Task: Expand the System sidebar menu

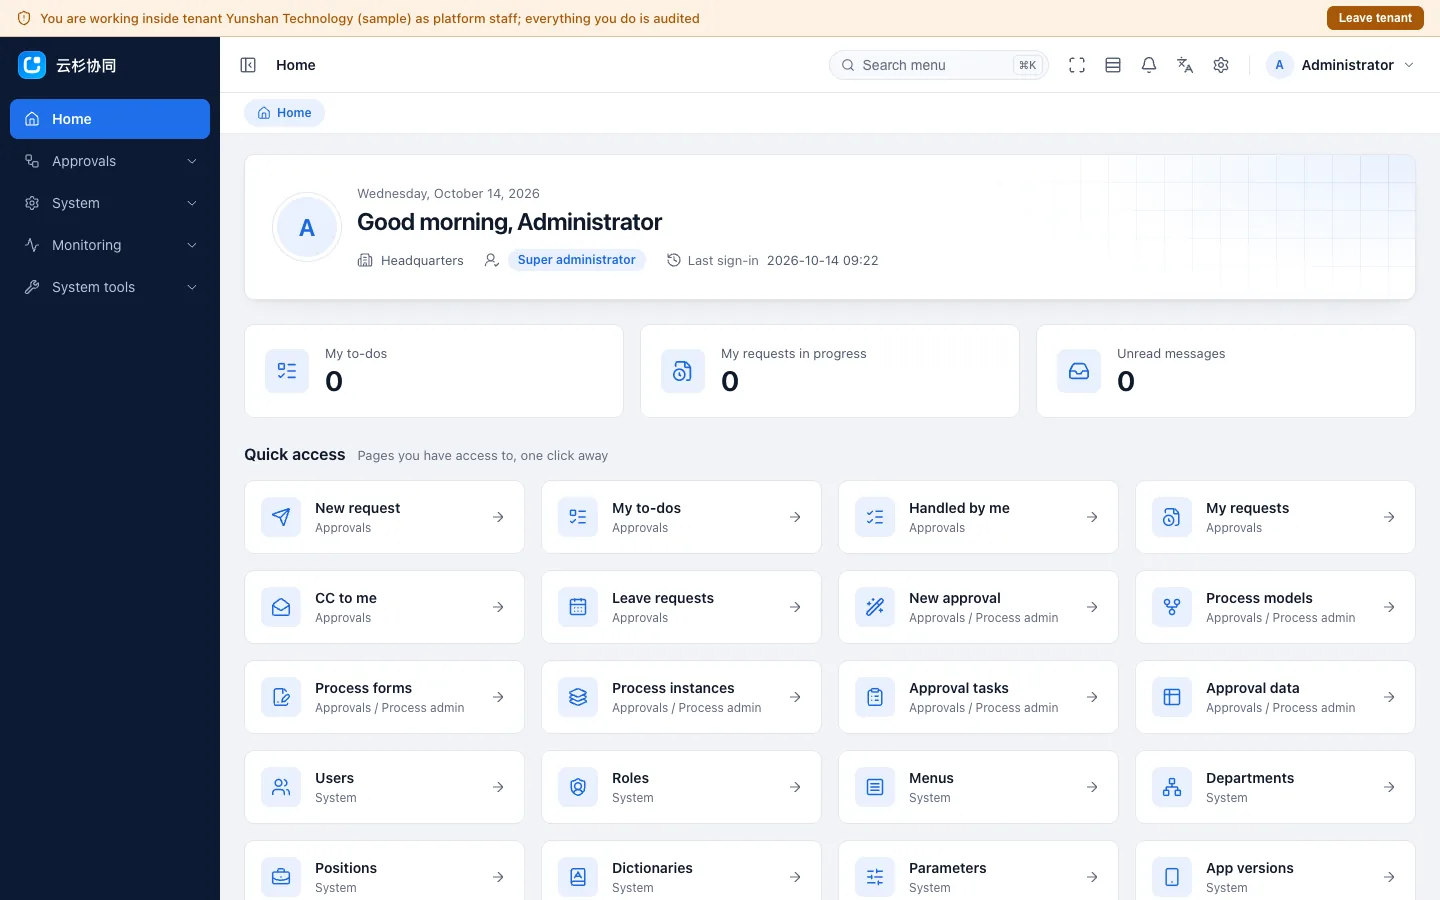Action: coord(110,203)
